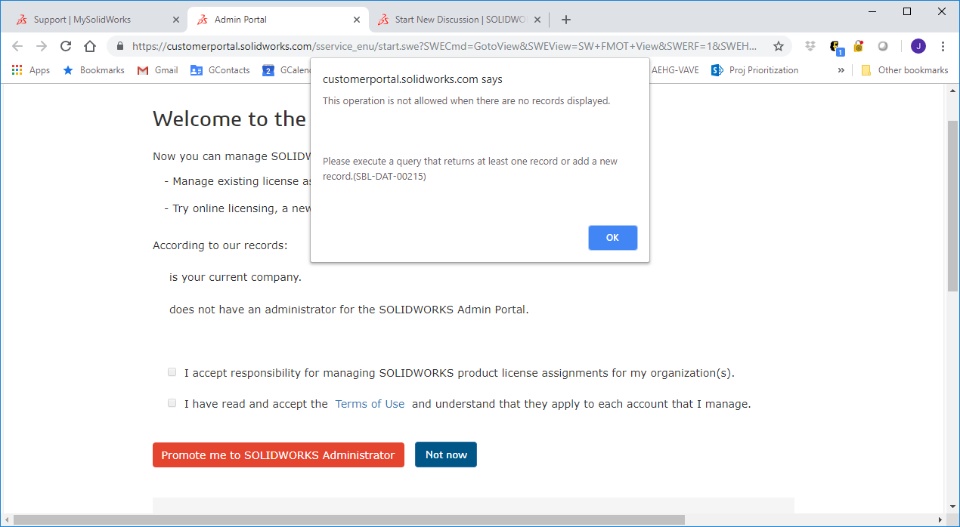Open the Dropbox extension icon

[x=810, y=46]
